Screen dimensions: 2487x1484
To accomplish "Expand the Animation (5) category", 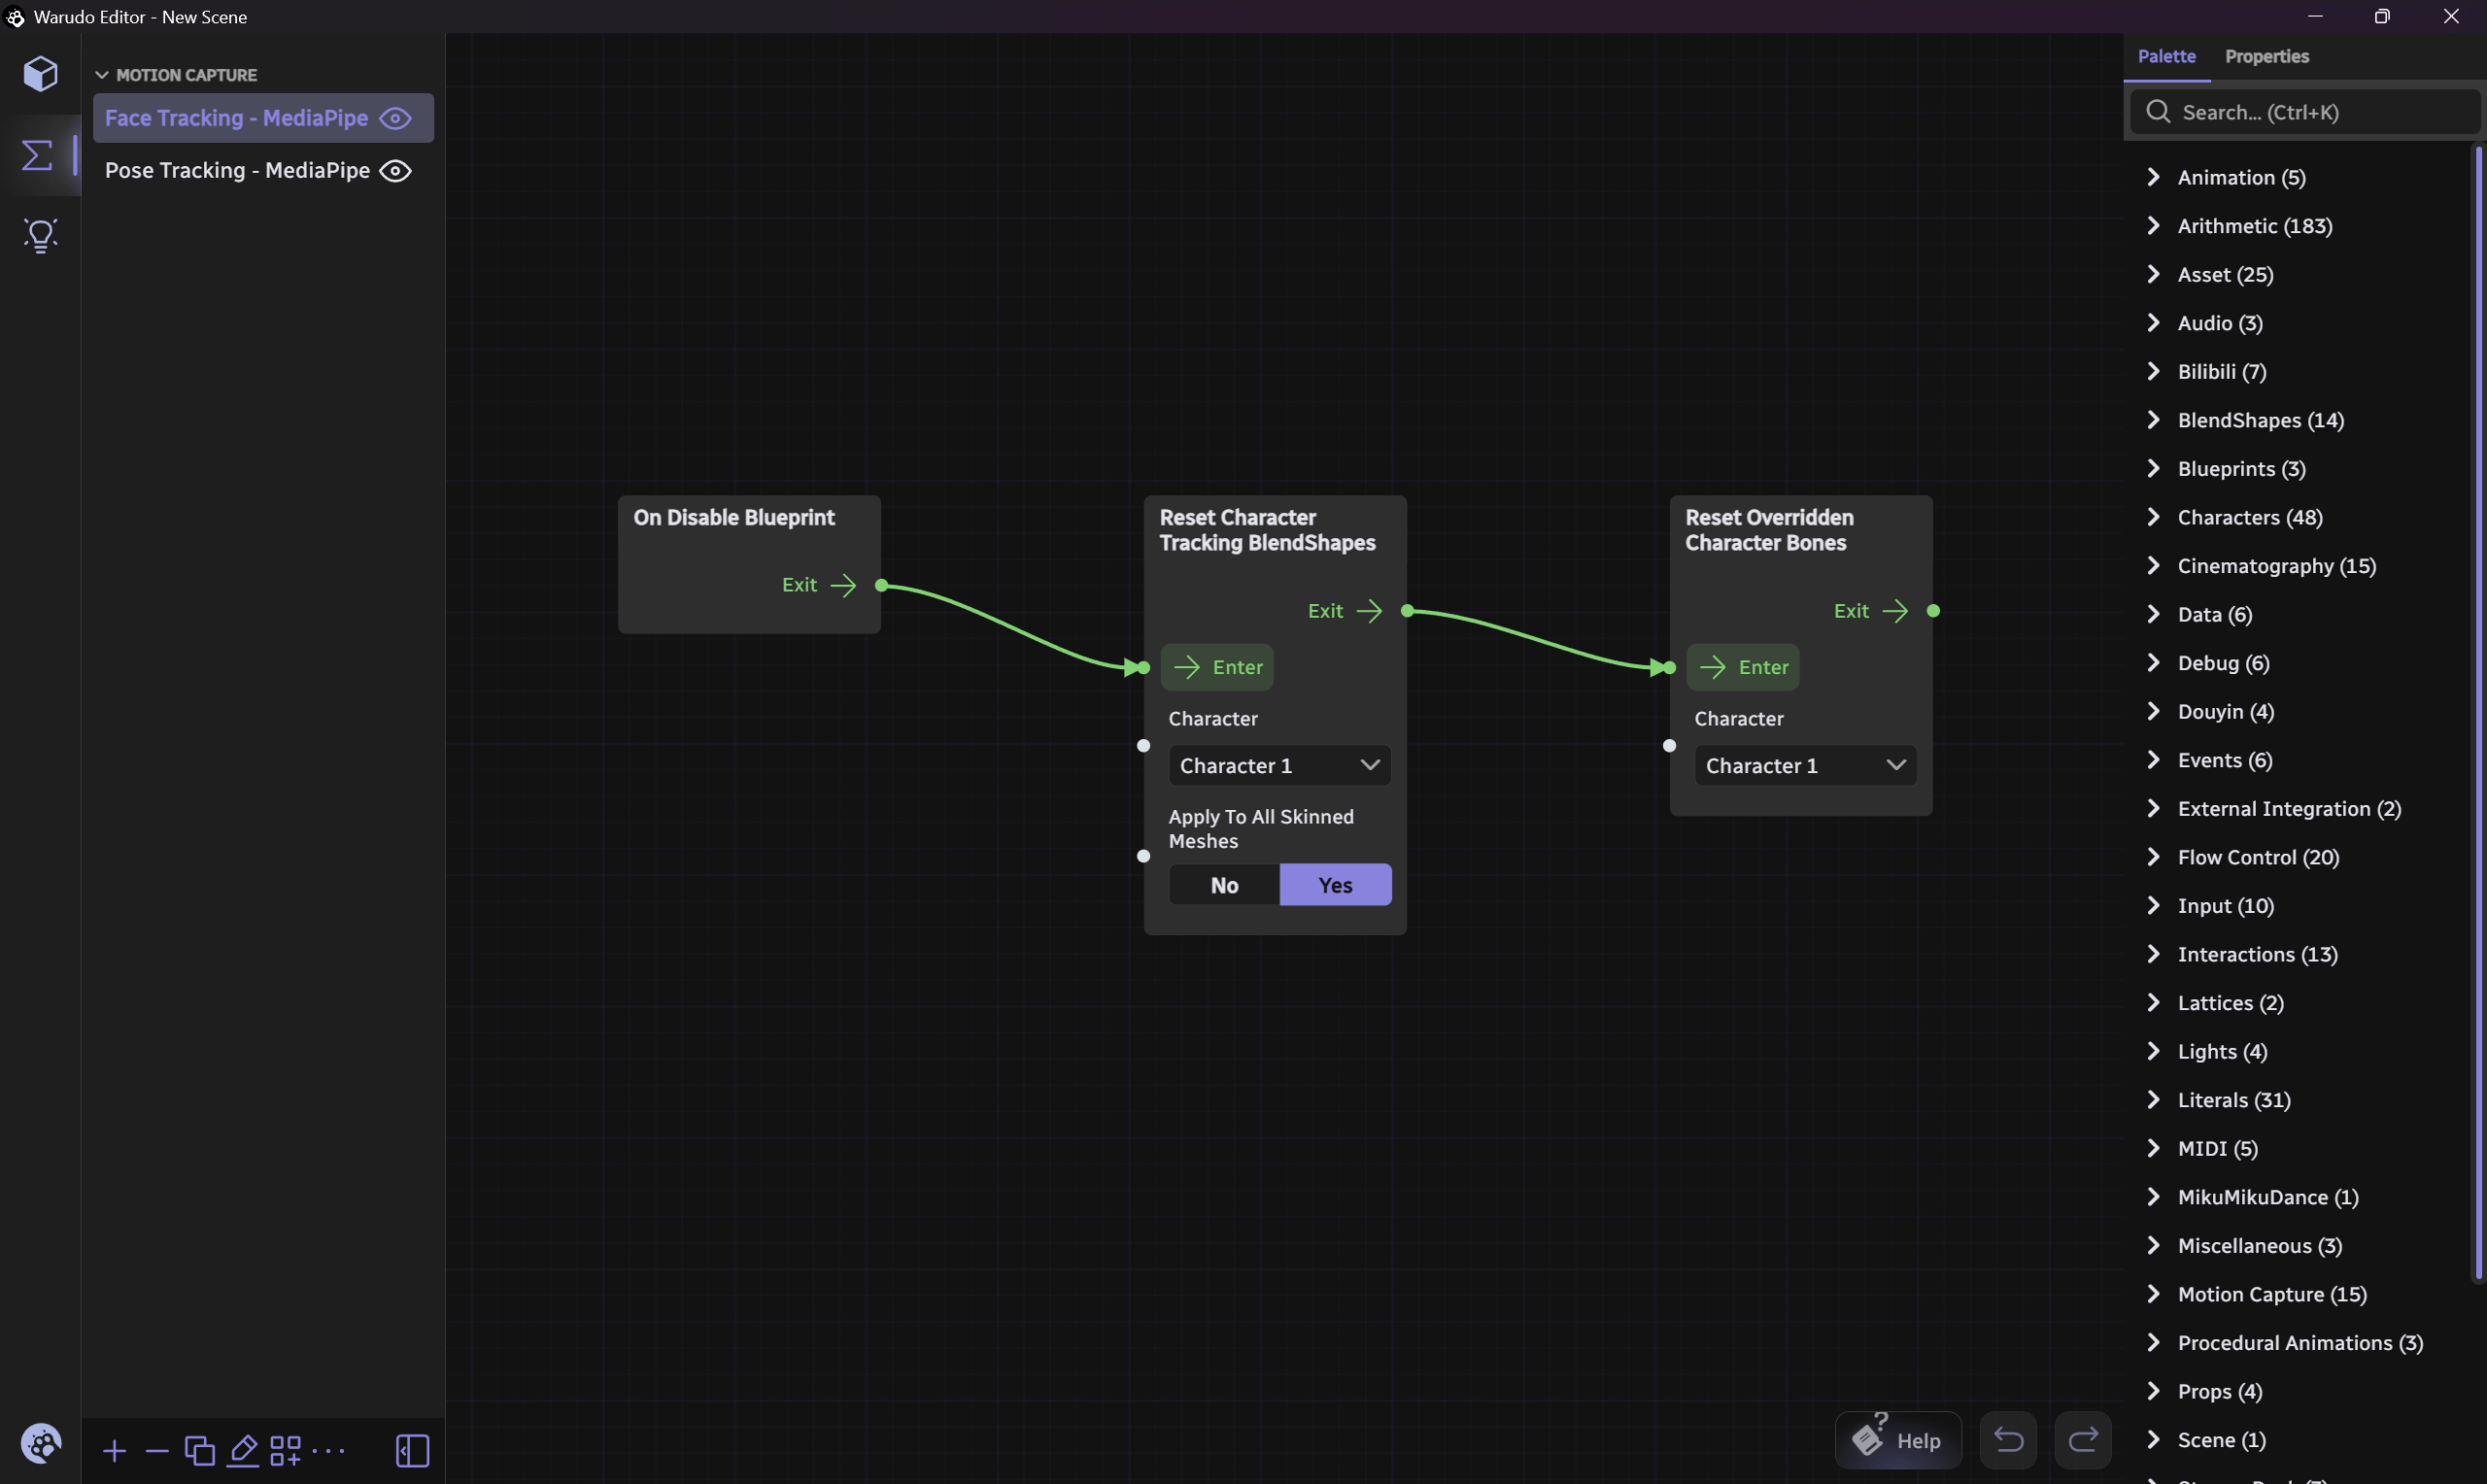I will (x=2241, y=177).
